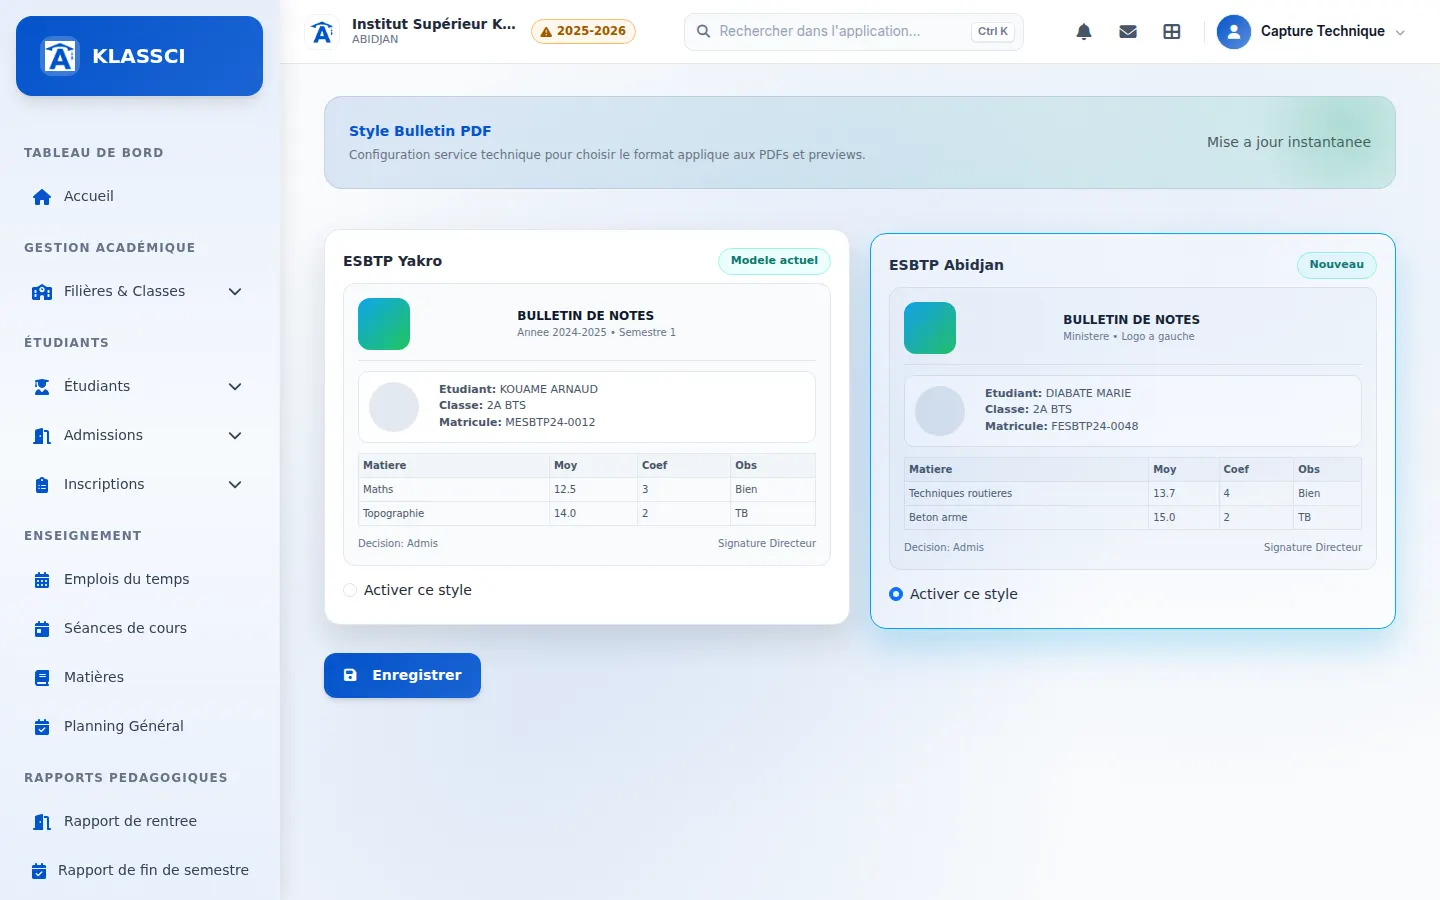This screenshot has height=900, width=1440.
Task: Open Emplois du temps menu item
Action: click(x=139, y=579)
